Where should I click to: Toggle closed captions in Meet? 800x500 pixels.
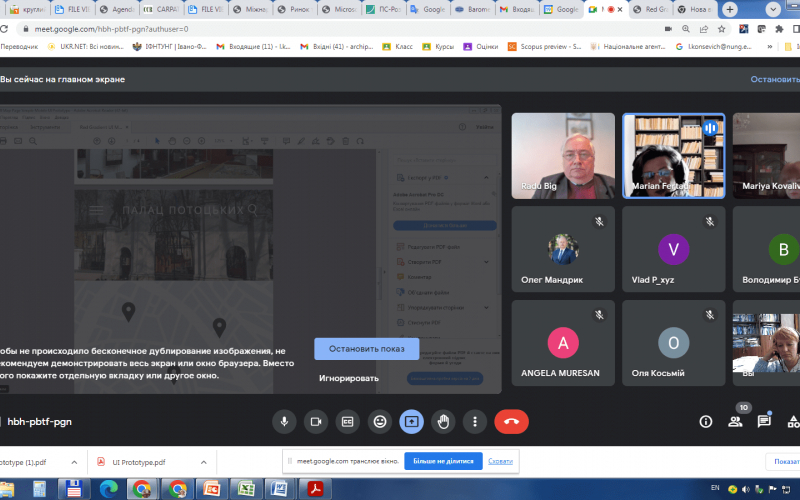347,422
